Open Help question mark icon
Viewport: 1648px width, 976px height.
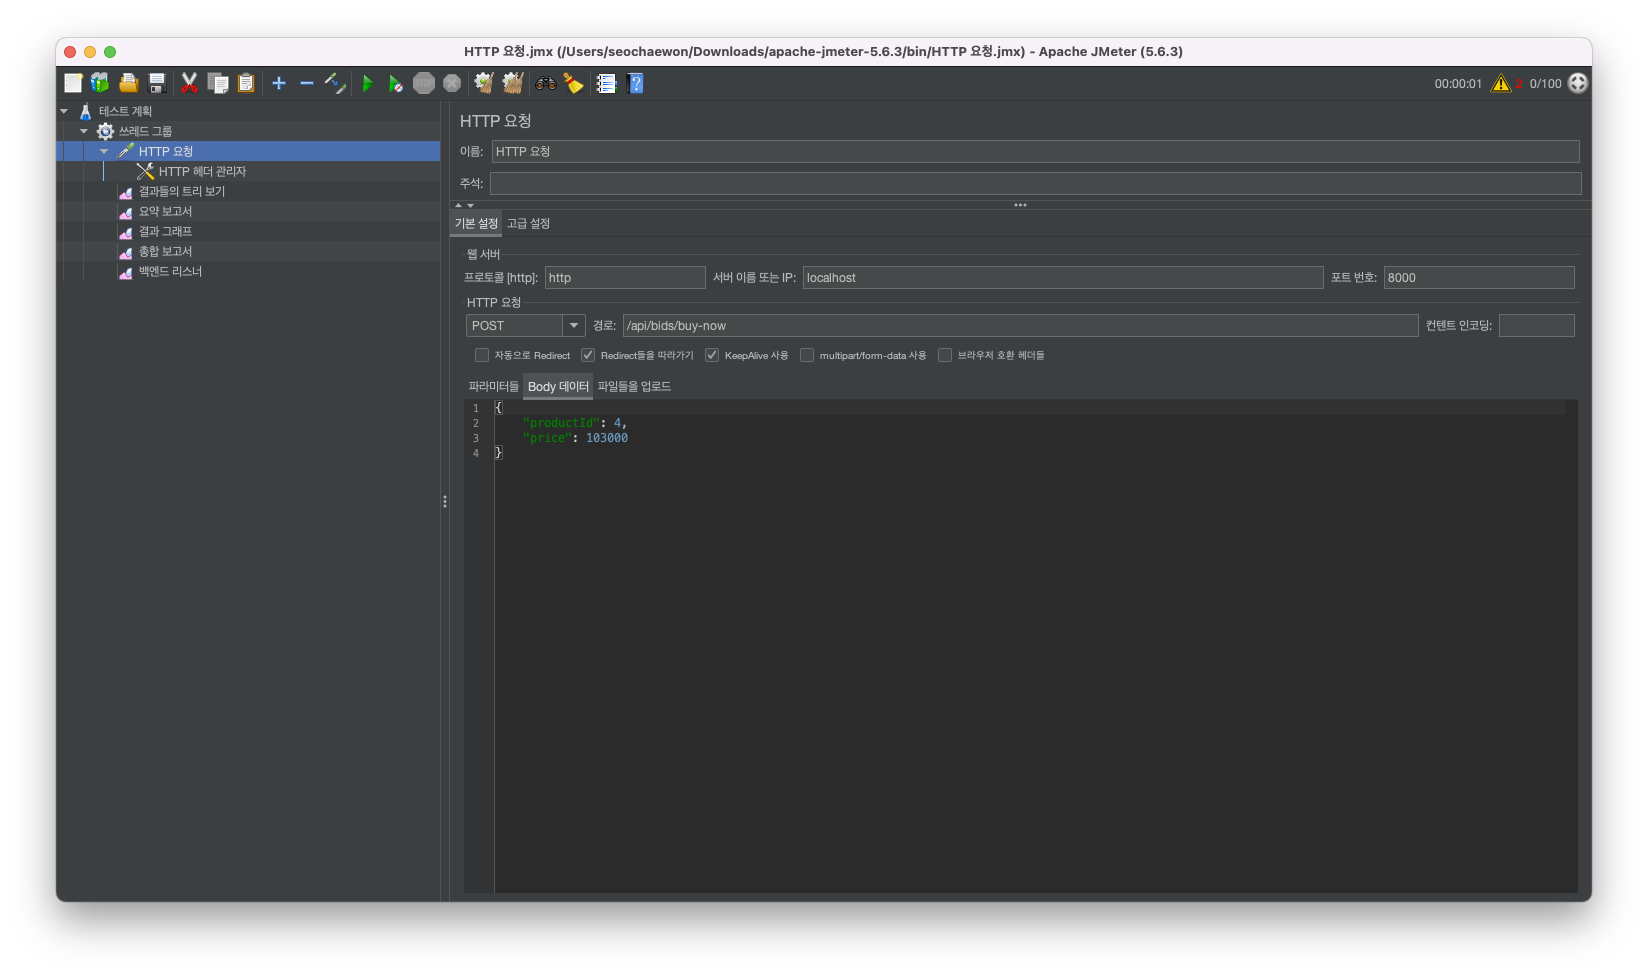[x=635, y=83]
